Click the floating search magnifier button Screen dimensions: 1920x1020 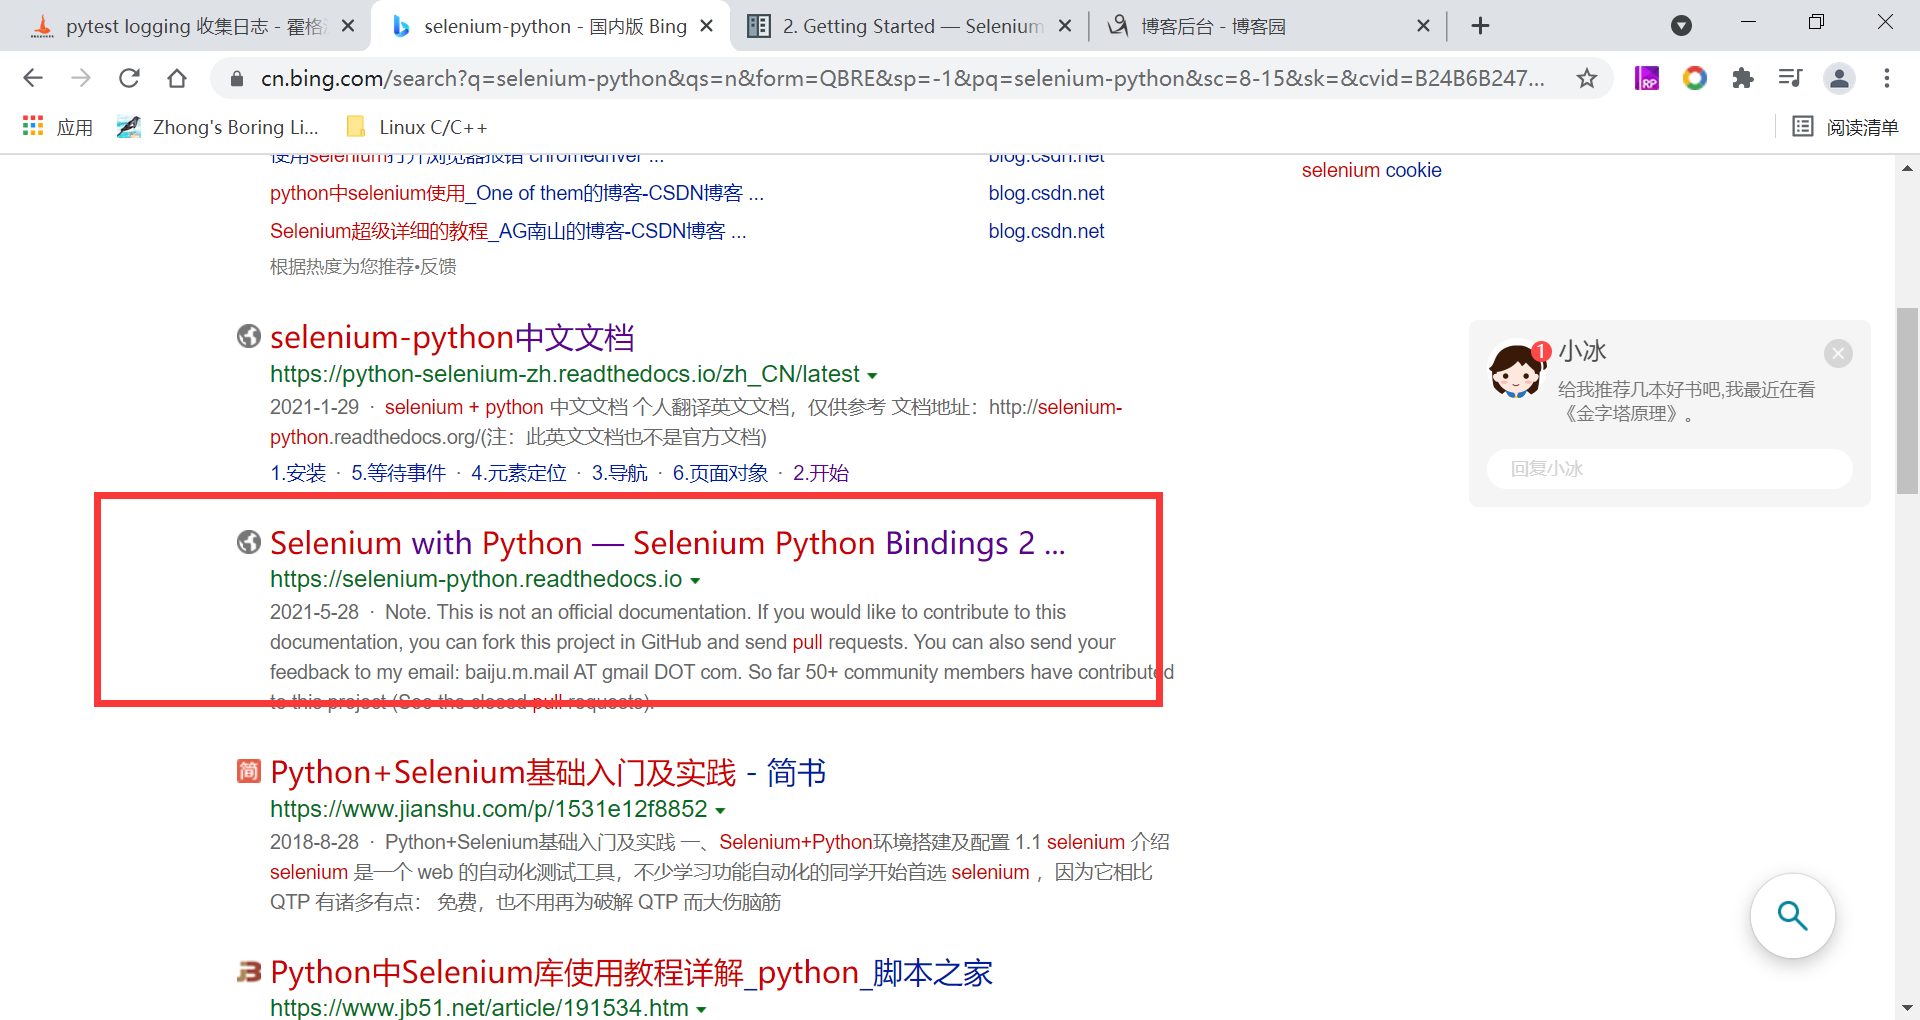[x=1792, y=916]
